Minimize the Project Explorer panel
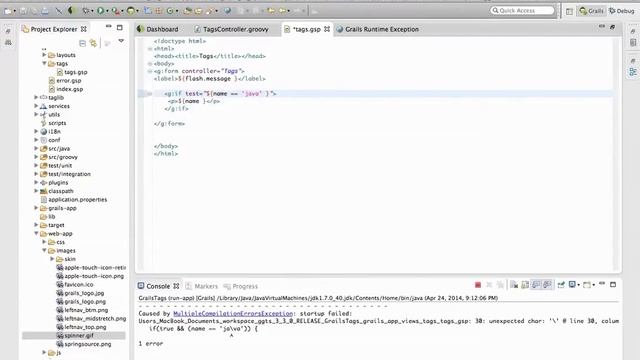 (x=109, y=27)
